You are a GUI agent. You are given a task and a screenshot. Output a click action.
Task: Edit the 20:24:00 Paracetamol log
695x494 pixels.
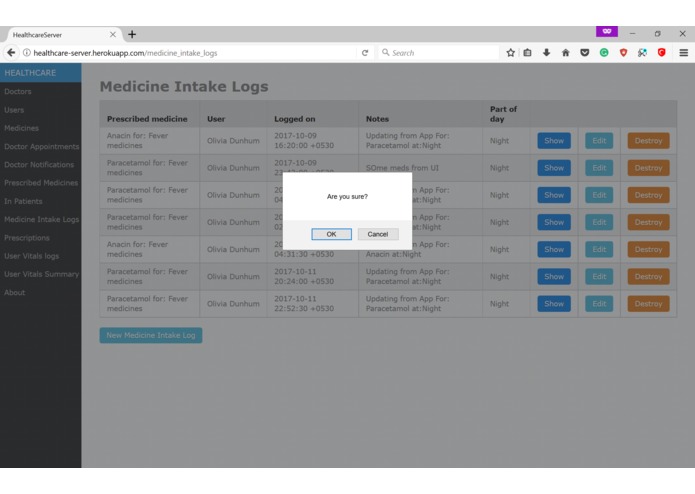click(x=599, y=276)
